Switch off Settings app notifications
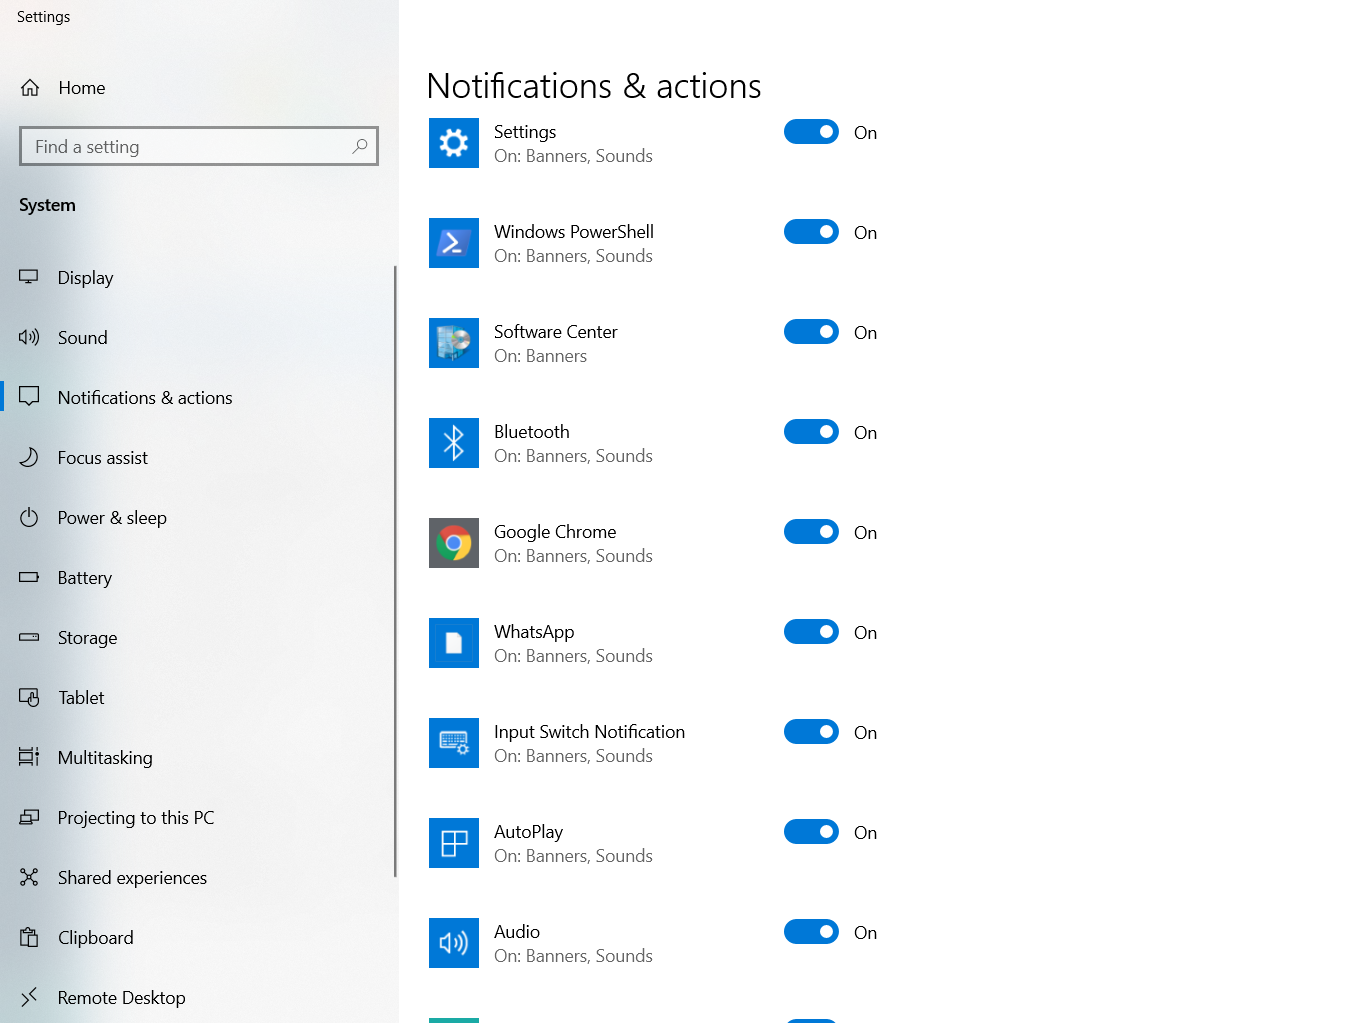 (811, 132)
